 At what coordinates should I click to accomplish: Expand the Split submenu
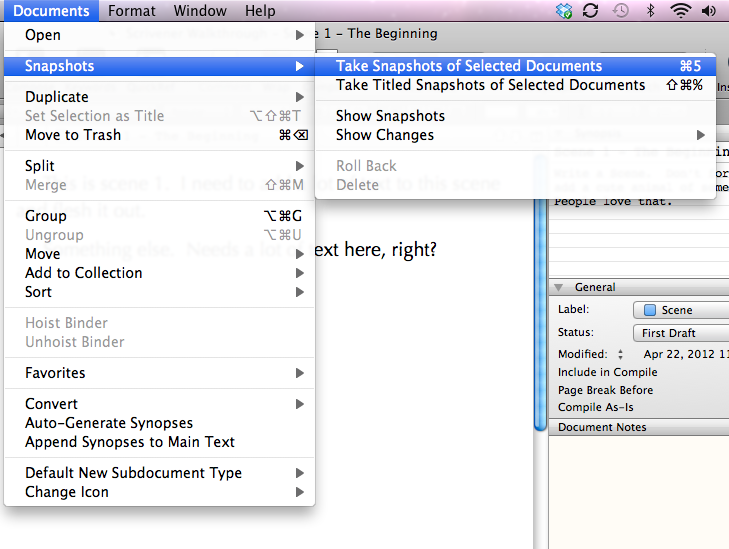pyautogui.click(x=159, y=166)
